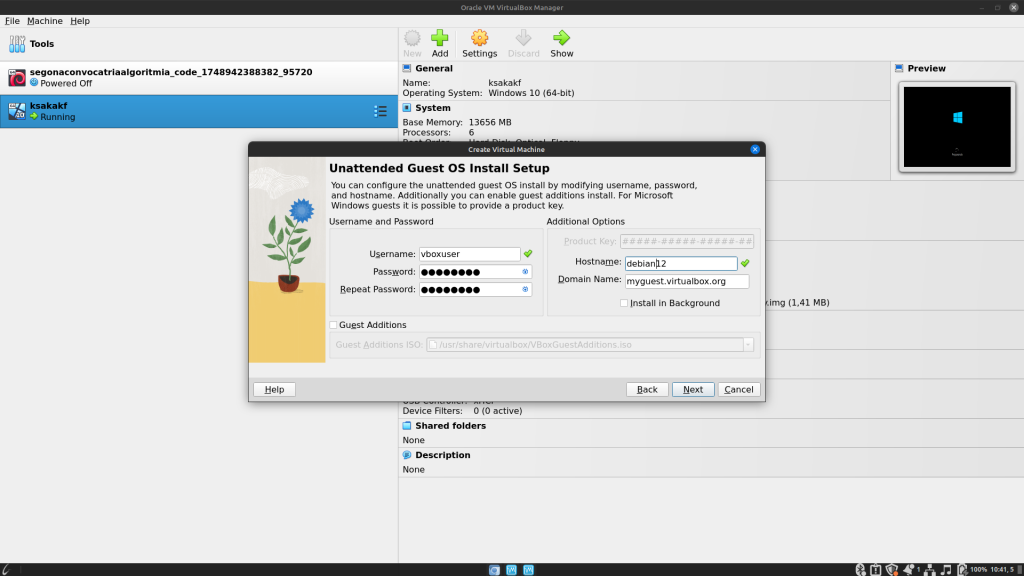Close the Create Virtual Machine dialog

(755, 150)
